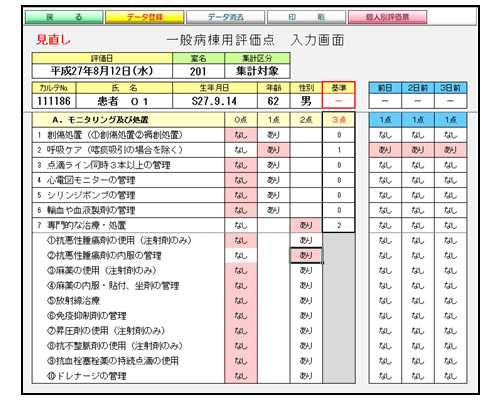This screenshot has height=400, width=500.
Task: Open the pink 個人別評価票 button
Action: [387, 17]
